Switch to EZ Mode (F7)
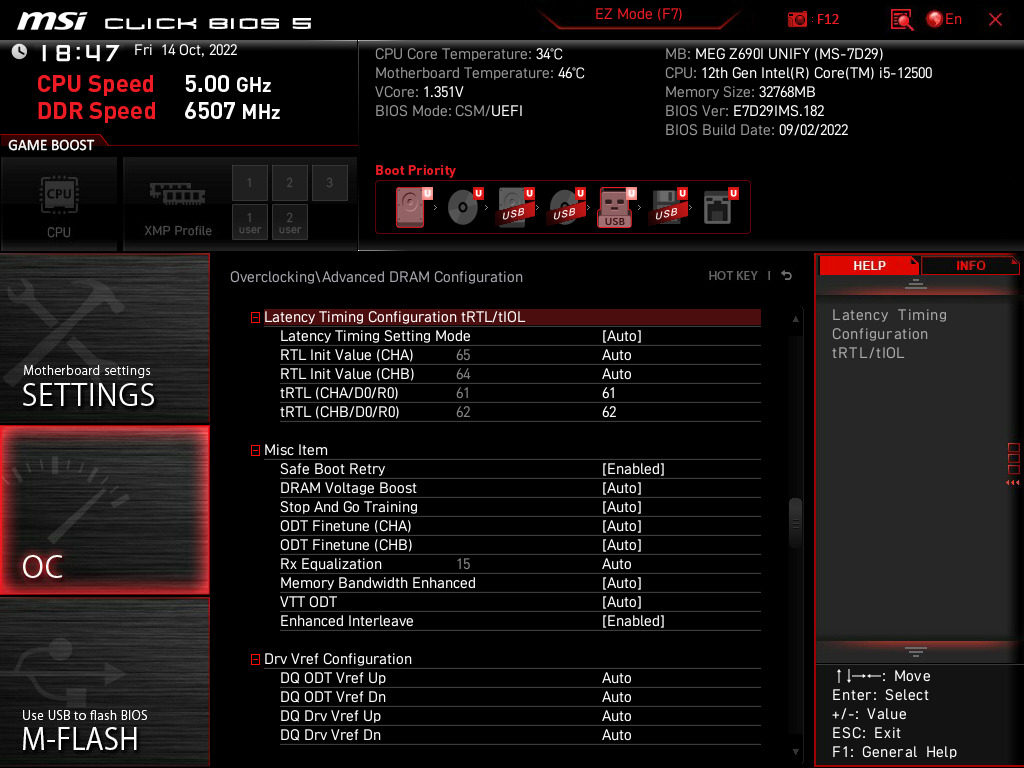1024x768 pixels. (638, 14)
